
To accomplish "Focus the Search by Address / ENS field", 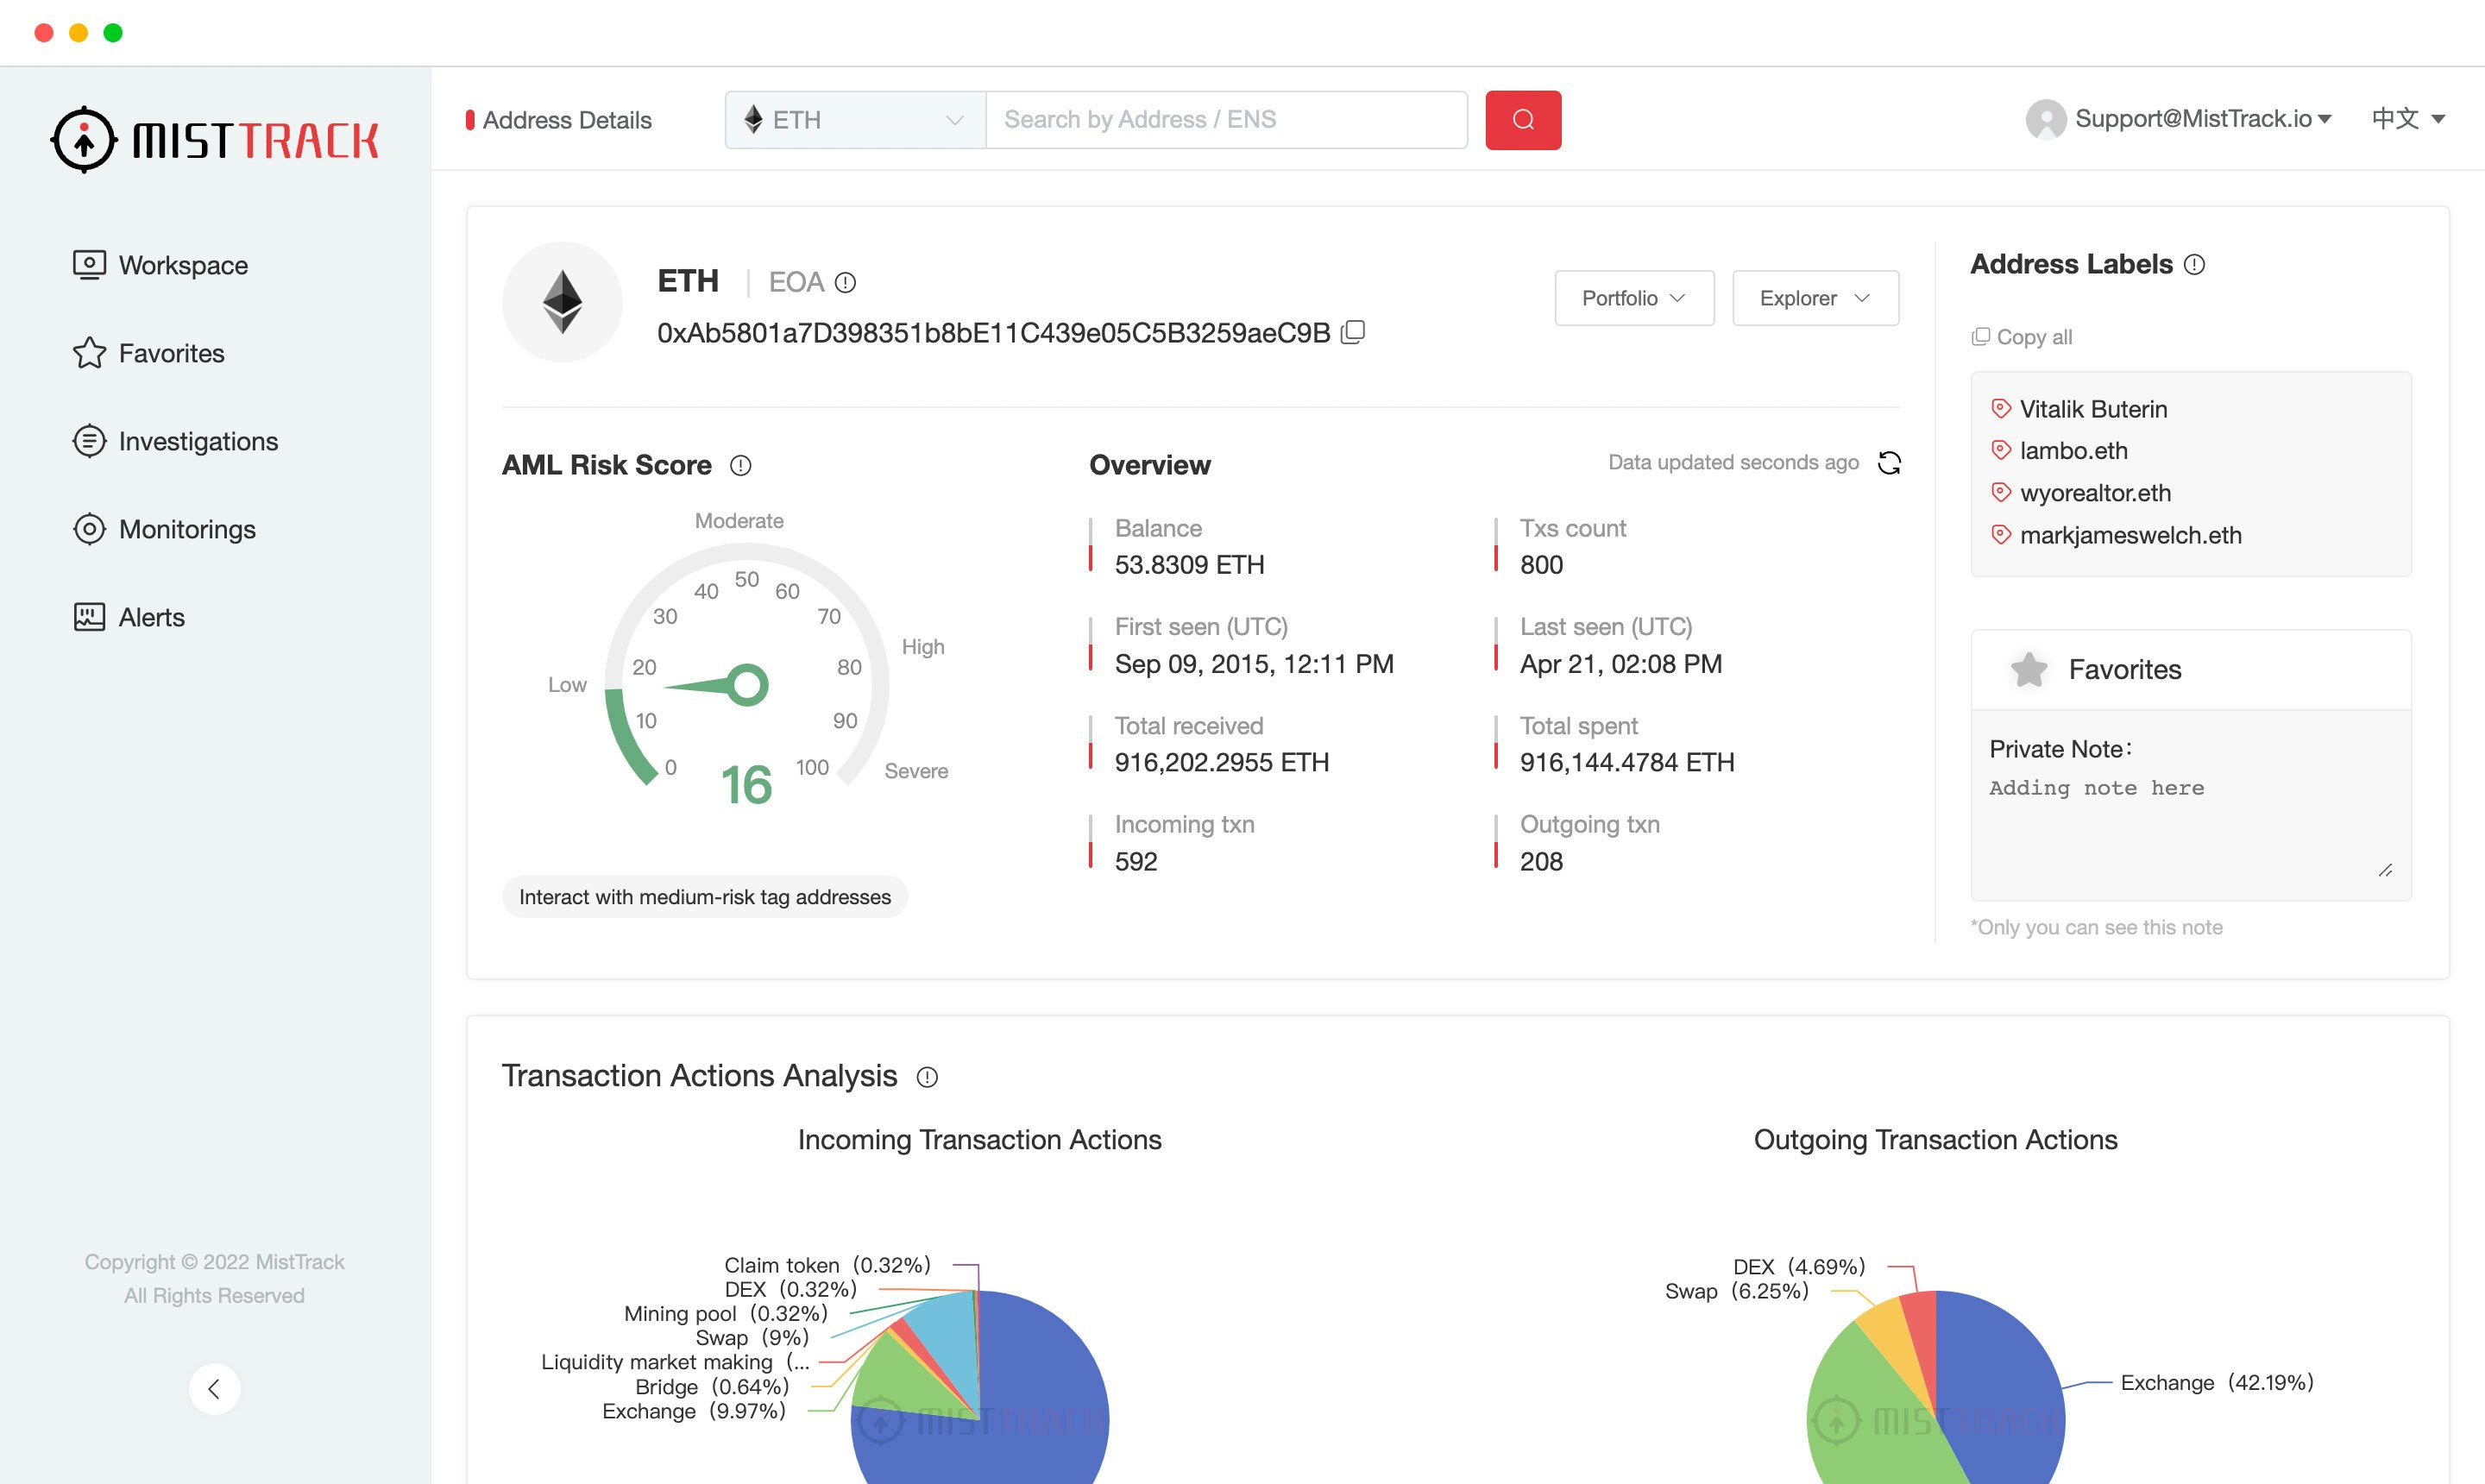I will pyautogui.click(x=1225, y=120).
